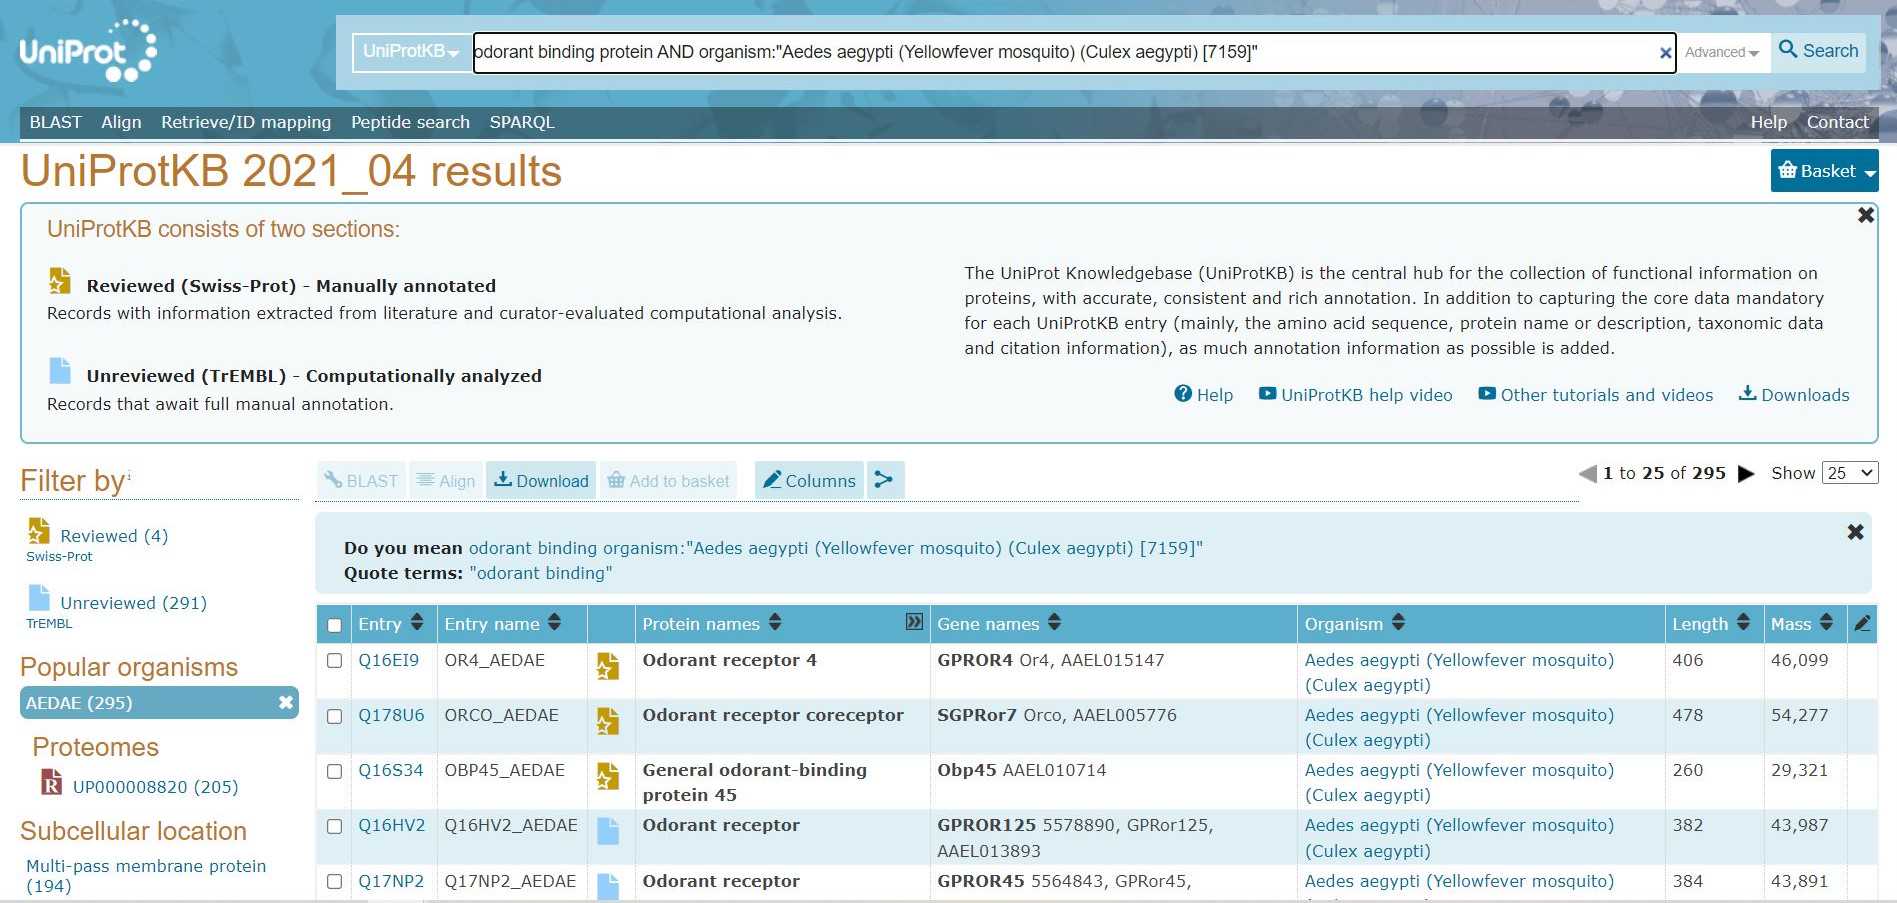Go to the previous results page arrow
This screenshot has height=903, width=1897.
coord(1588,474)
